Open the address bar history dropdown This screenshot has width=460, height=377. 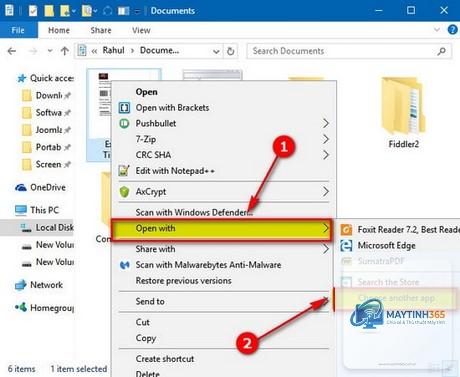216,51
